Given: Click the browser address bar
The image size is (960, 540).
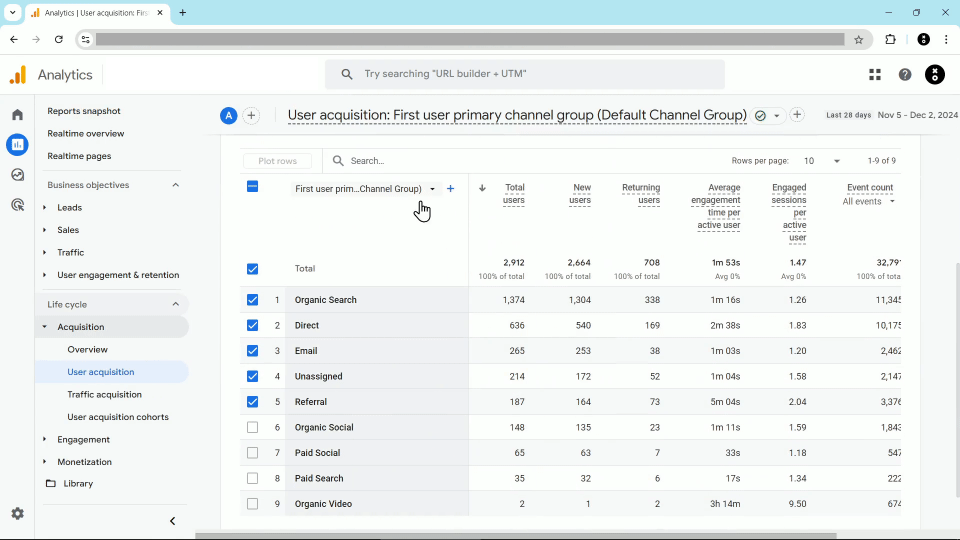Looking at the screenshot, I should (470, 39).
